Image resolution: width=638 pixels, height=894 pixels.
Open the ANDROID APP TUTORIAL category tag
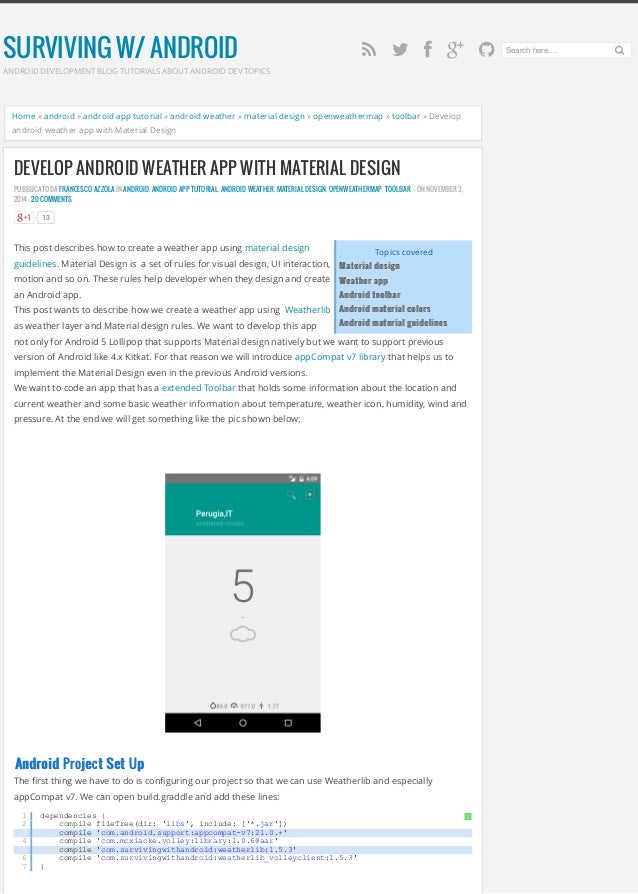(185, 189)
